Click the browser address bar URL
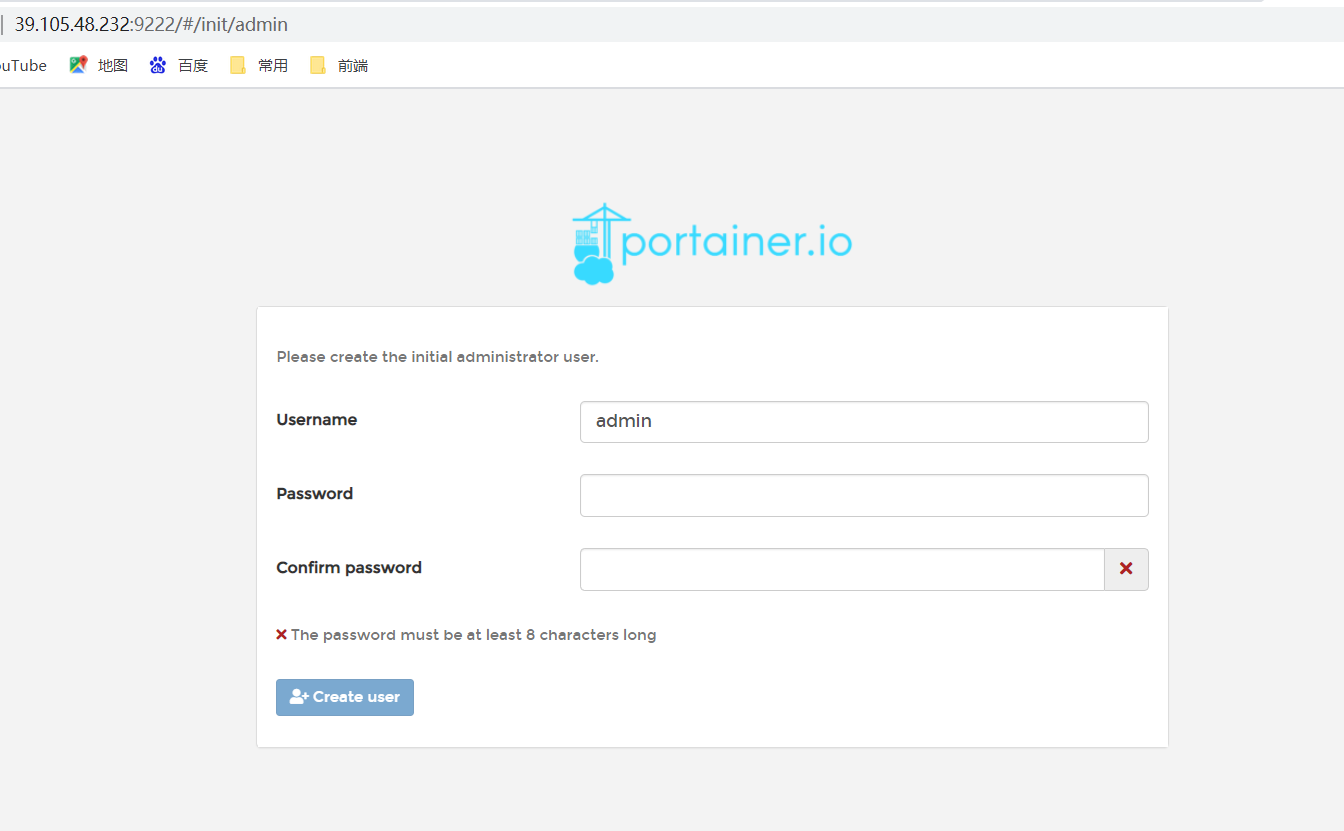 (x=151, y=24)
